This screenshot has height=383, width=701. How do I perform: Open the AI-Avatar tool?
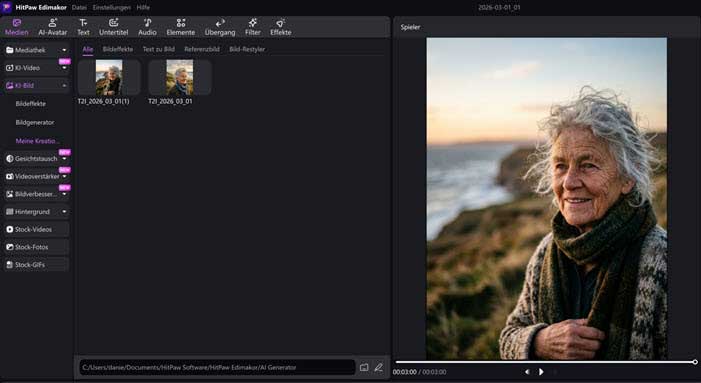click(53, 27)
